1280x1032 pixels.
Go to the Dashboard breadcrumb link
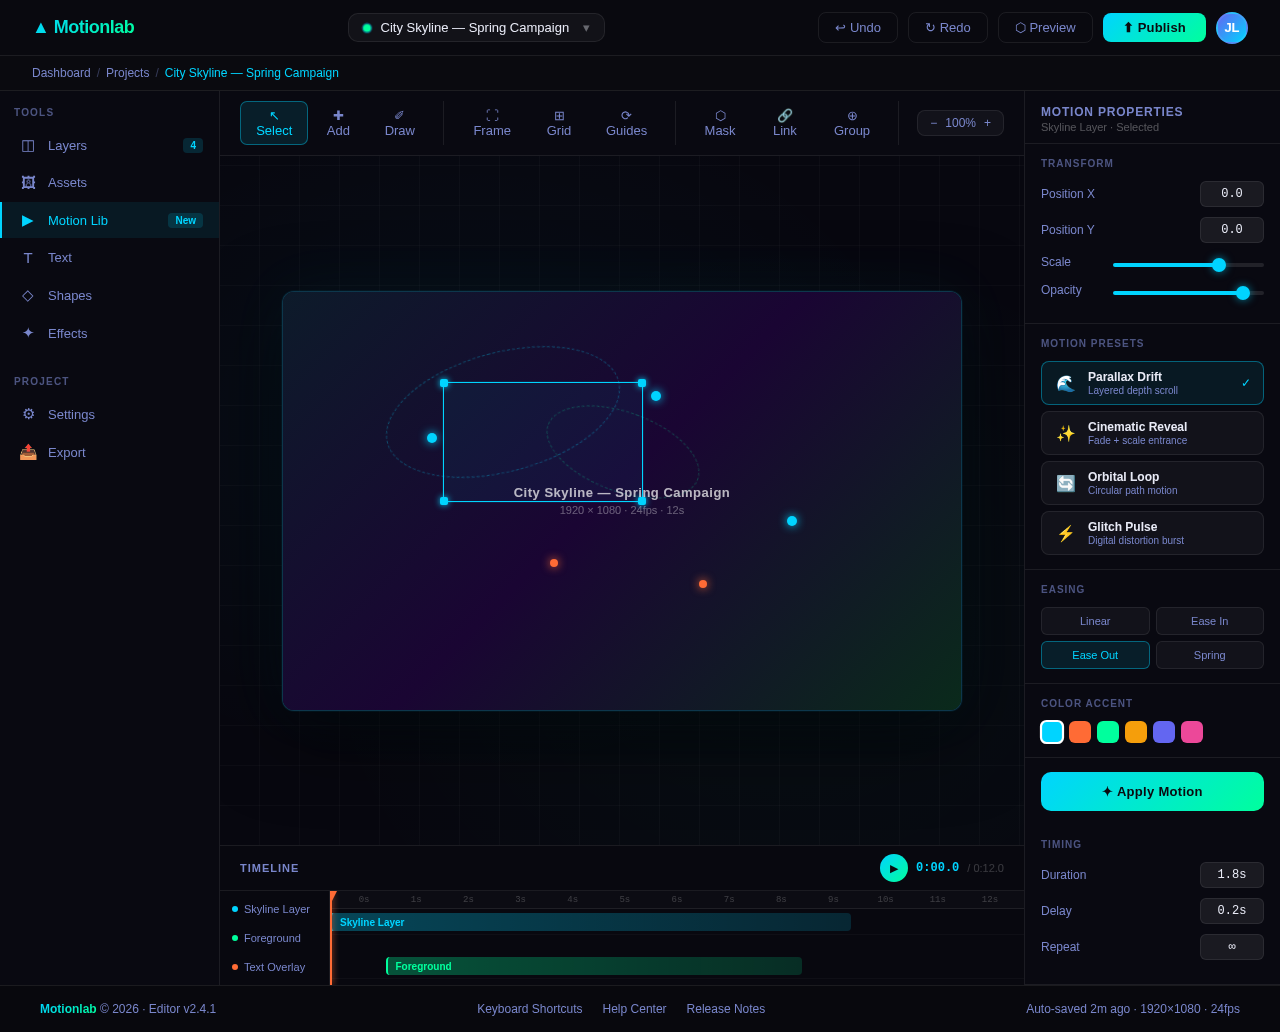pyautogui.click(x=61, y=72)
